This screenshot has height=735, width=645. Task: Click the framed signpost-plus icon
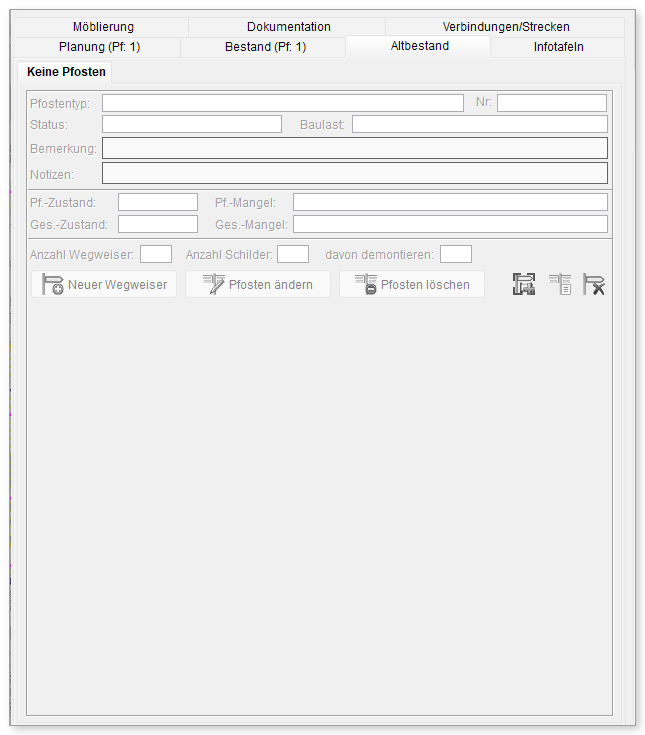point(524,284)
